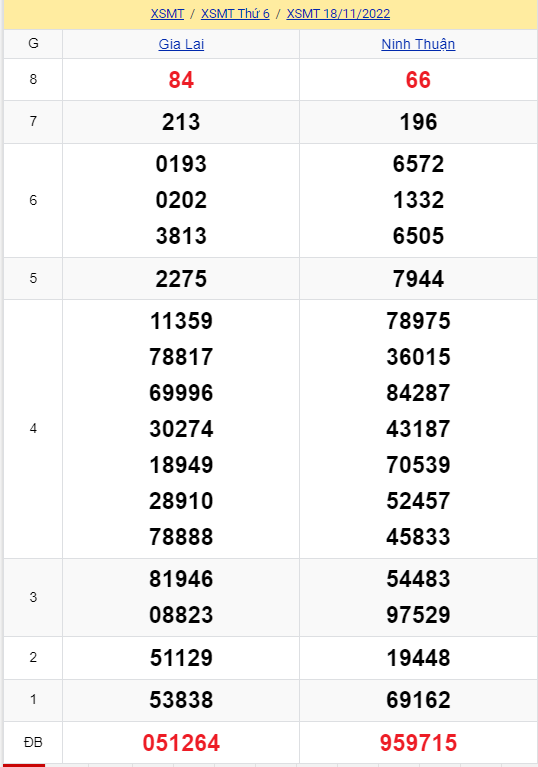Click Gia Lai second prize 51129

[x=181, y=658]
